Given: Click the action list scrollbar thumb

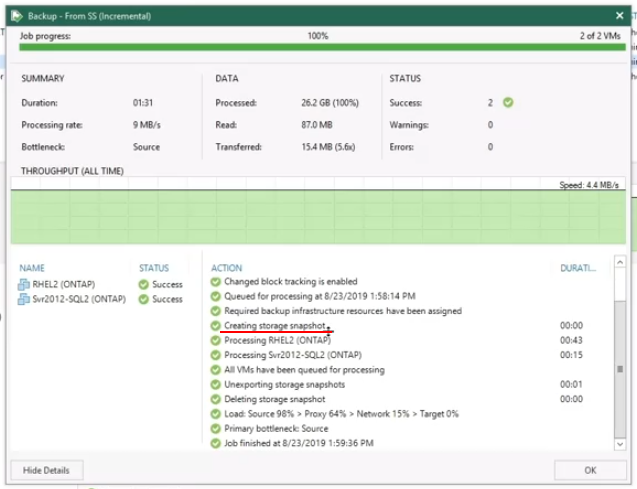Looking at the screenshot, I should point(620,369).
